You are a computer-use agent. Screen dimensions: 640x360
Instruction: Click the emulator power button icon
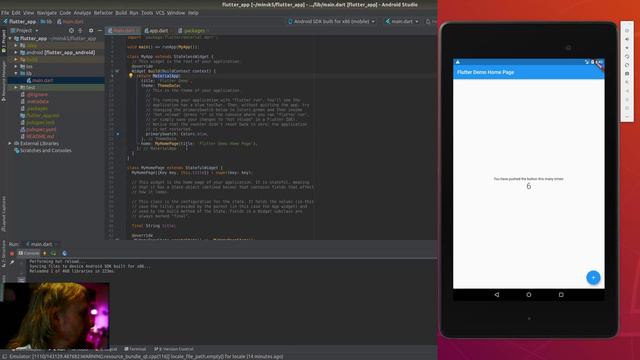point(627,31)
